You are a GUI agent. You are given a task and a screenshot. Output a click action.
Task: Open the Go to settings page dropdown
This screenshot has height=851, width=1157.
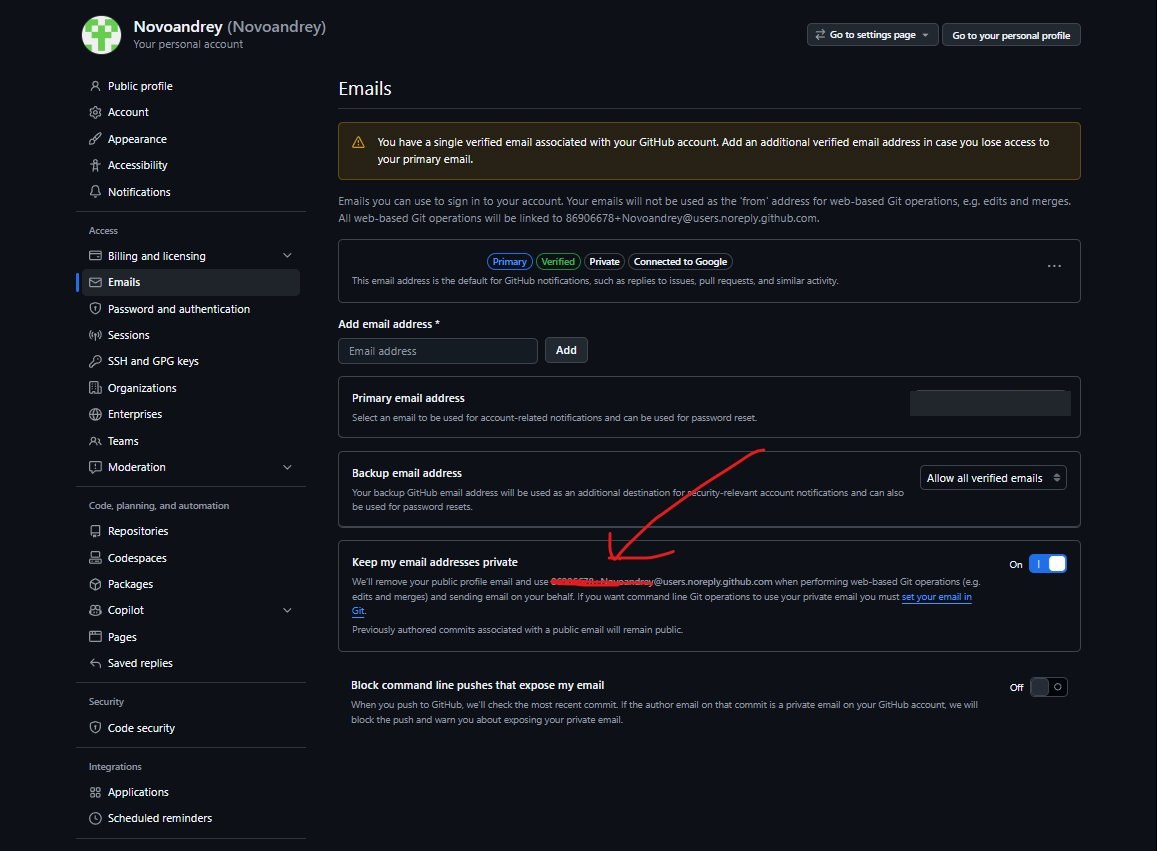pyautogui.click(x=872, y=35)
